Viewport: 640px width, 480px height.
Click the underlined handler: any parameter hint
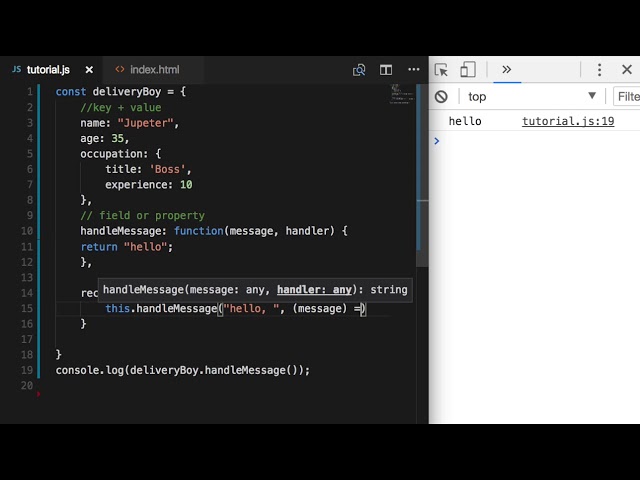[314, 290]
